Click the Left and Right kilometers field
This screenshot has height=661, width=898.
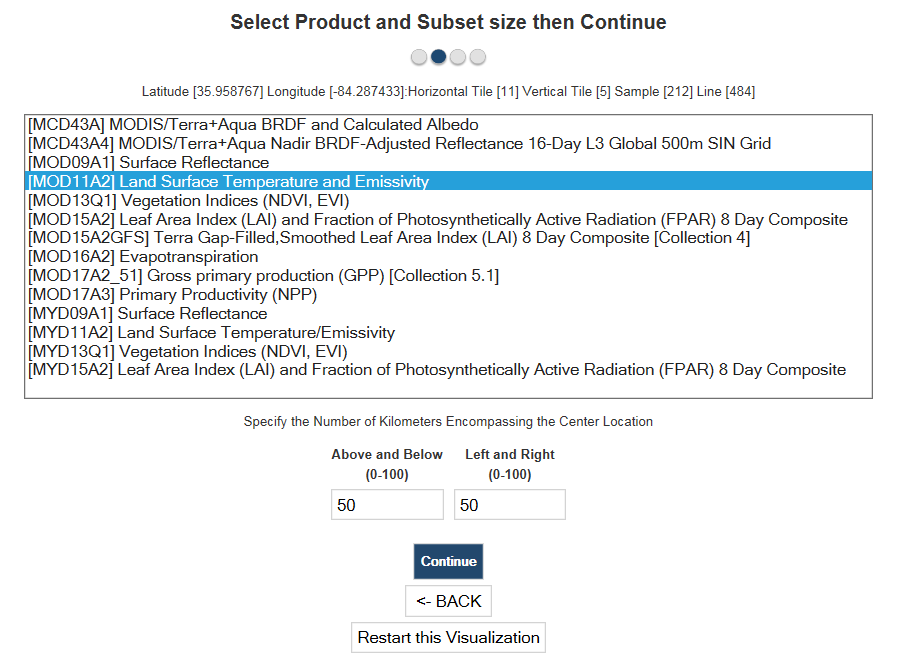pyautogui.click(x=509, y=505)
